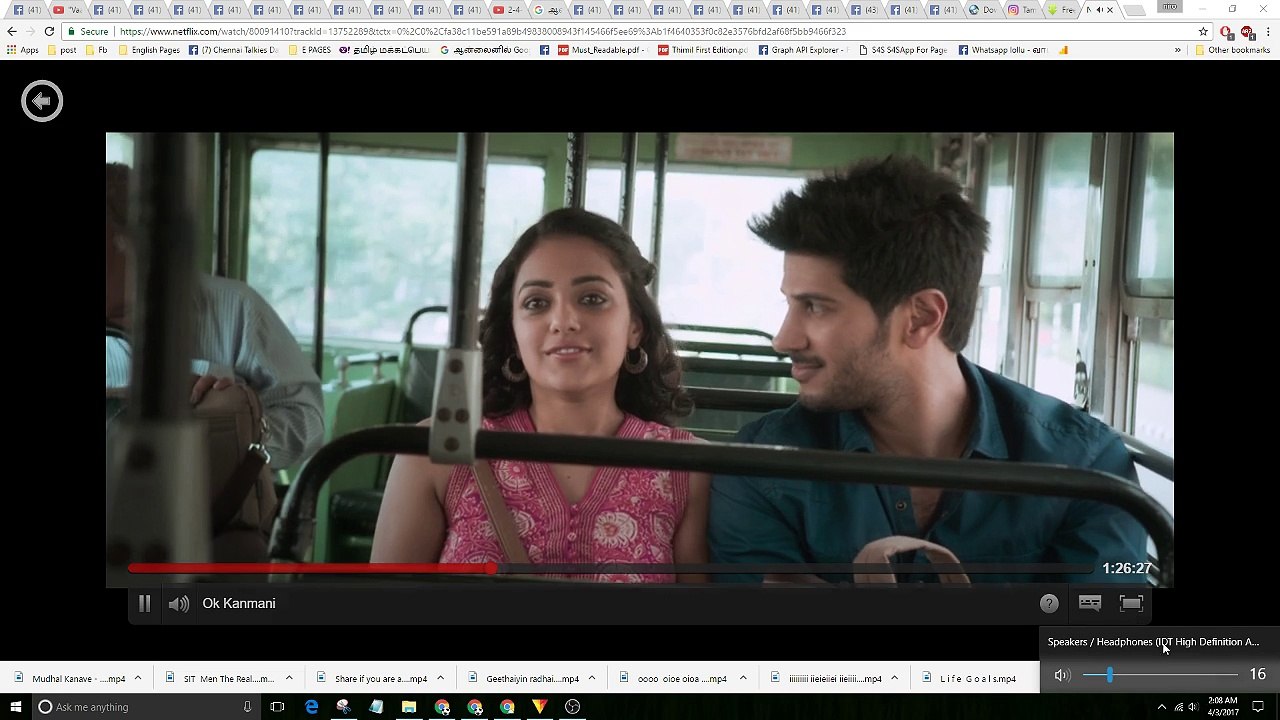Open Task View on the taskbar
1280x720 pixels.
click(x=277, y=707)
